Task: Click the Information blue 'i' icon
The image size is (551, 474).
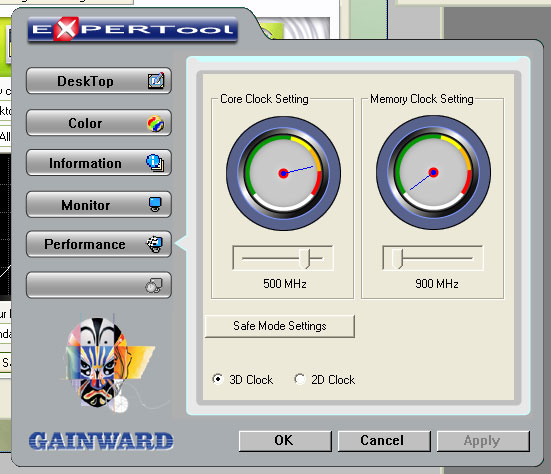Action: [x=155, y=163]
